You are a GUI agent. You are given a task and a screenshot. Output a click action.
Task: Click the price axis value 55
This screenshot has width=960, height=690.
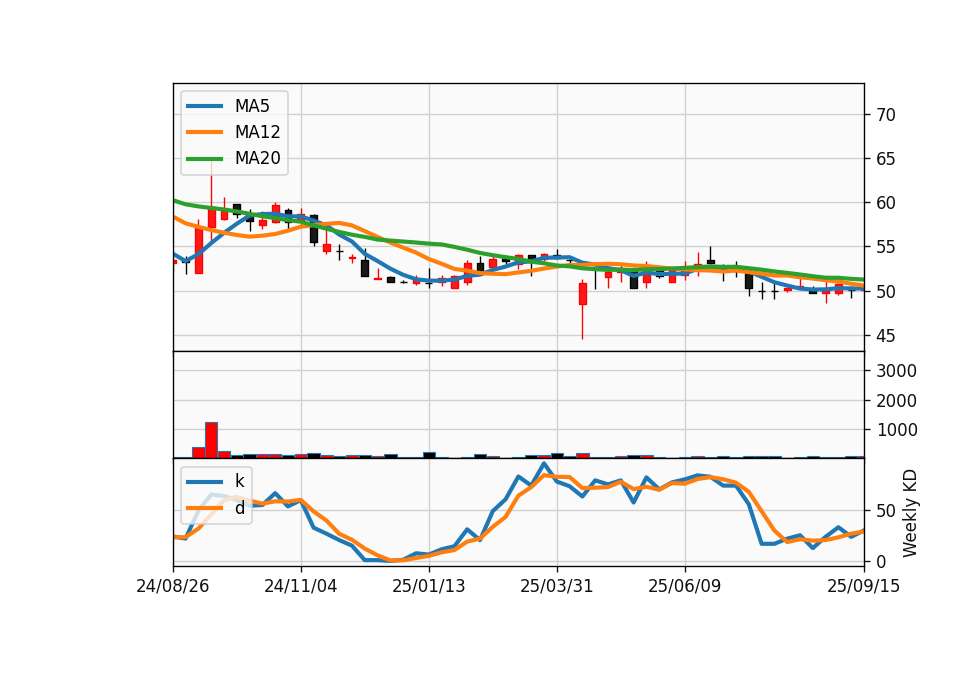(x=885, y=247)
